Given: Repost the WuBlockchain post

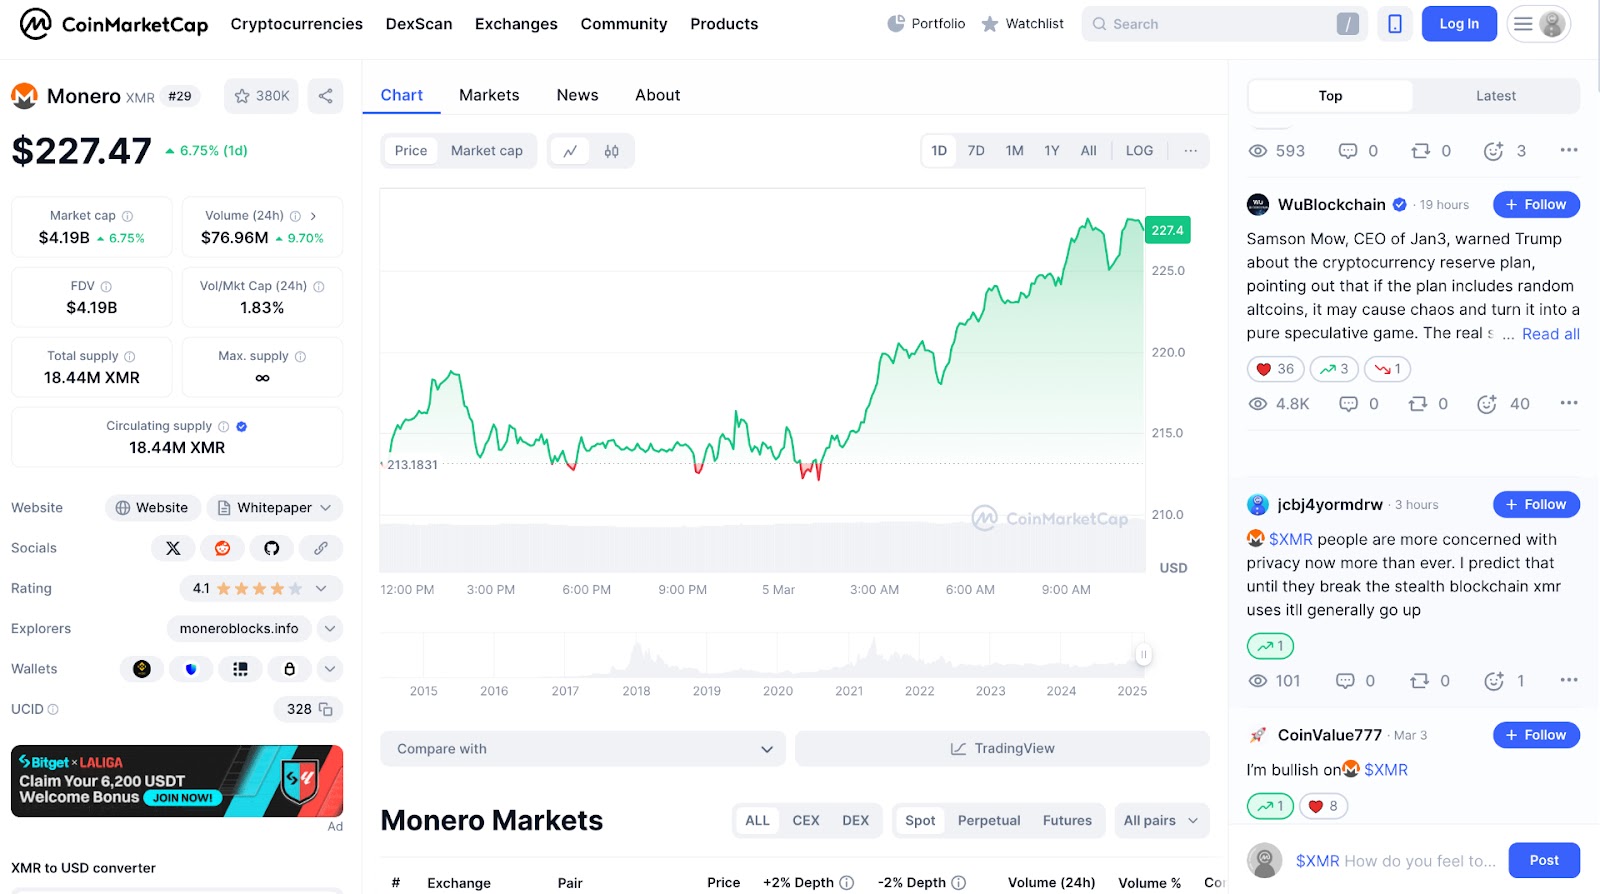Looking at the screenshot, I should click(1418, 404).
